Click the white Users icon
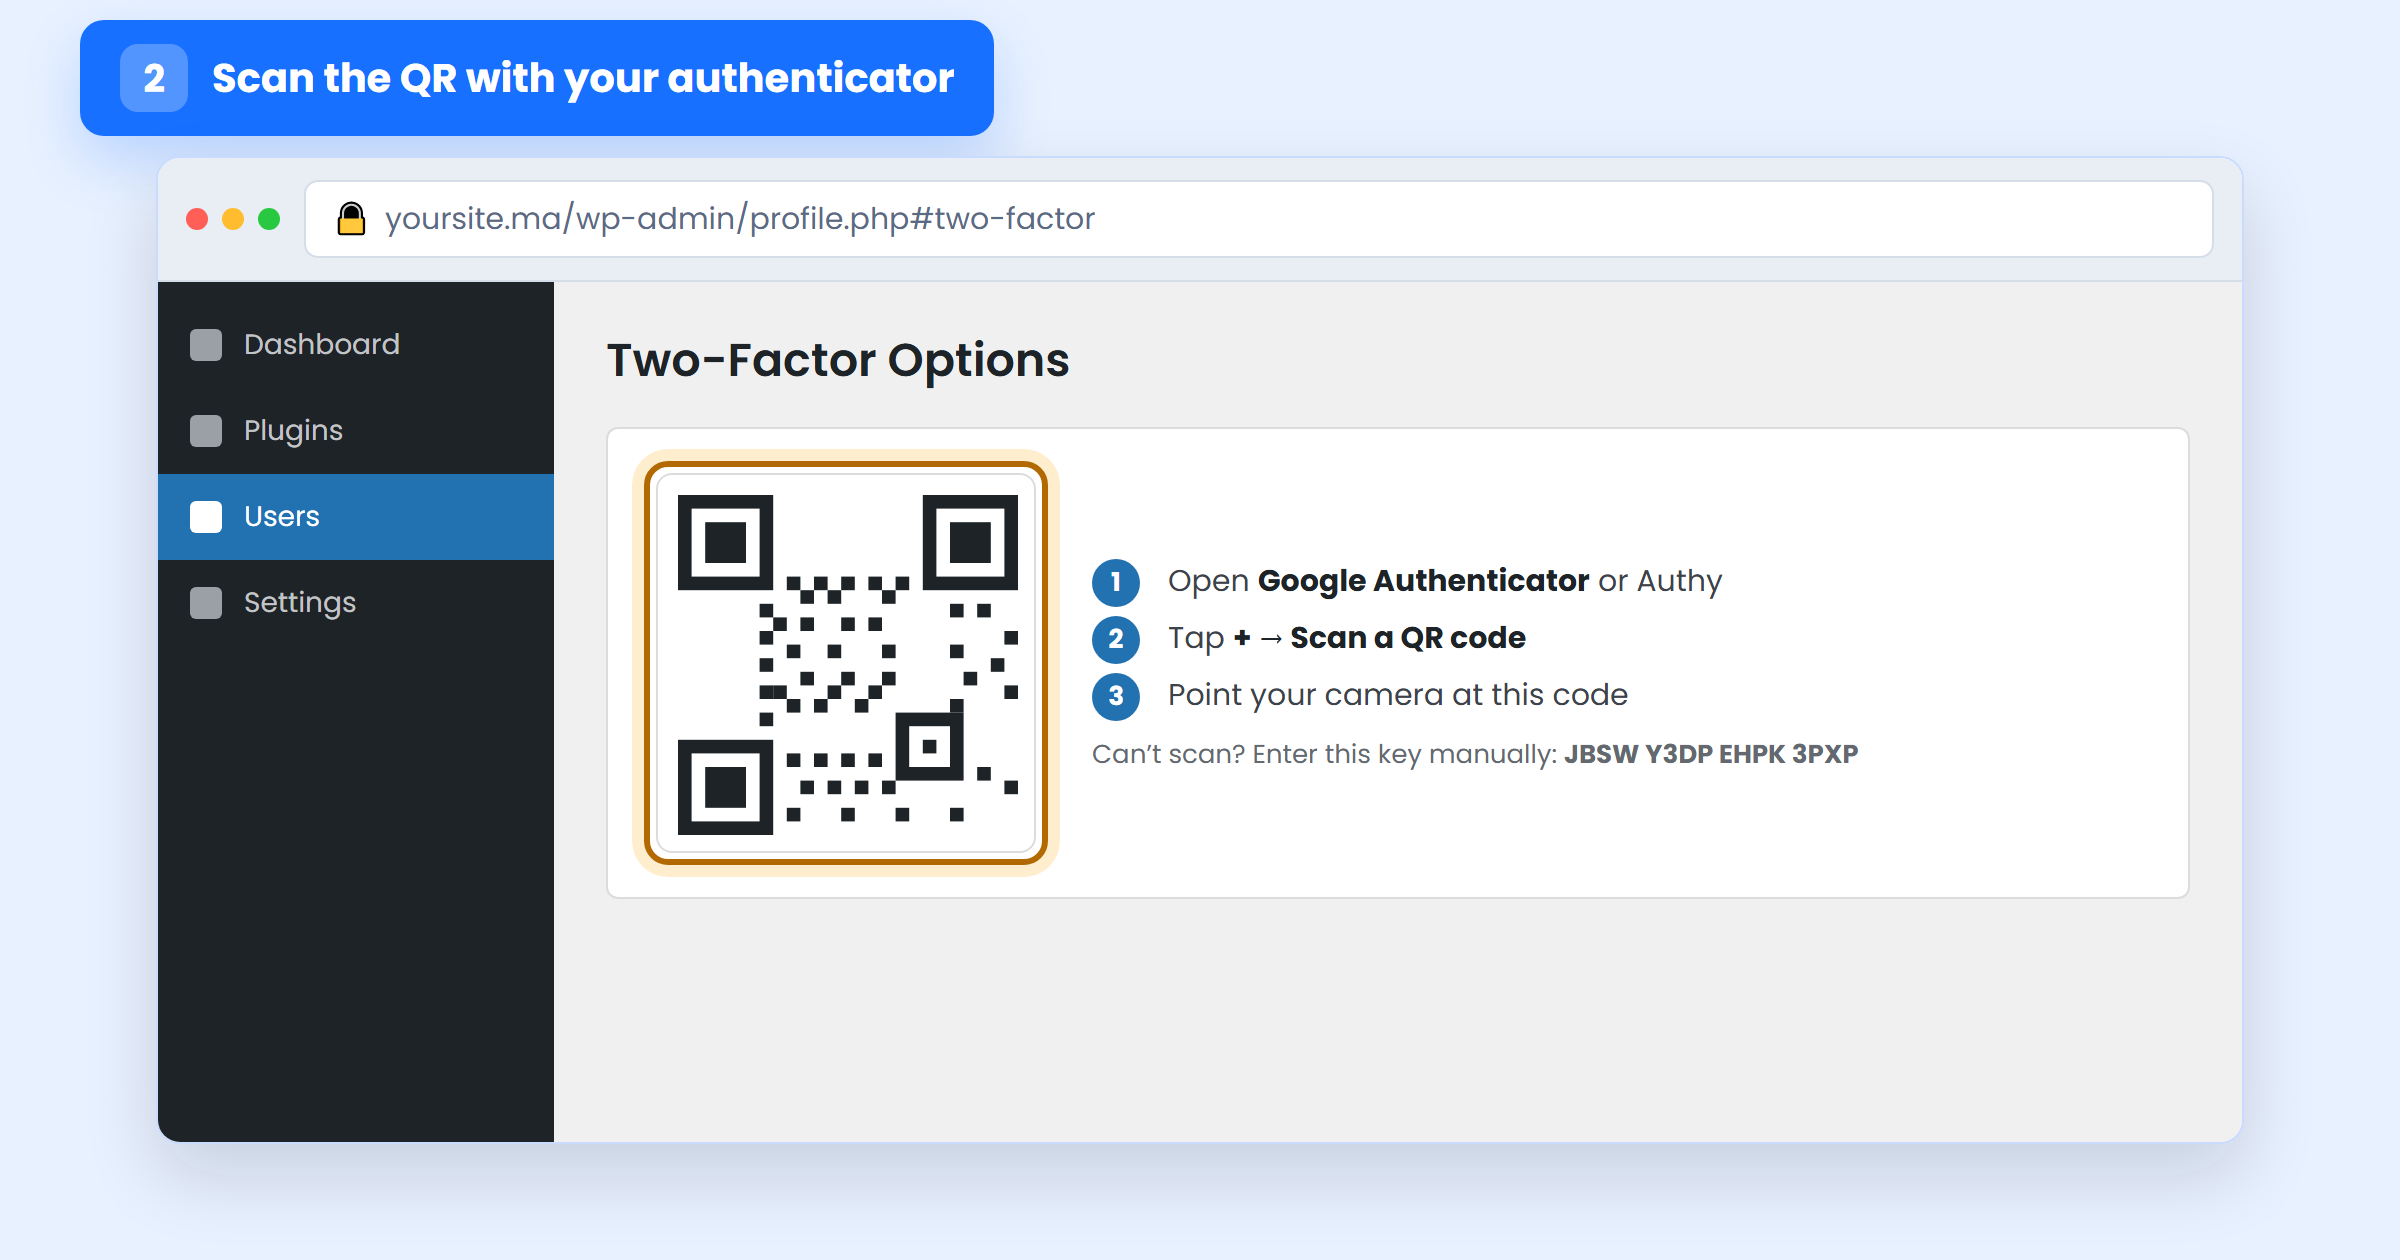 [x=206, y=517]
